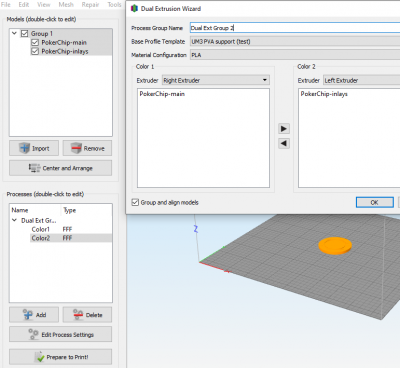400x368 pixels.
Task: Open the Repair menu
Action: tap(90, 5)
